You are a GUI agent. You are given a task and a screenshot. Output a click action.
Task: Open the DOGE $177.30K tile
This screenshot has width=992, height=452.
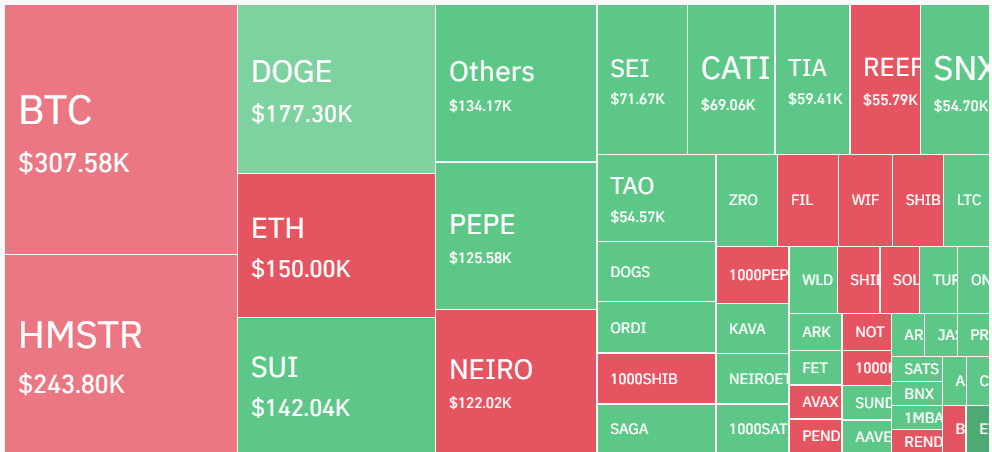(x=336, y=89)
